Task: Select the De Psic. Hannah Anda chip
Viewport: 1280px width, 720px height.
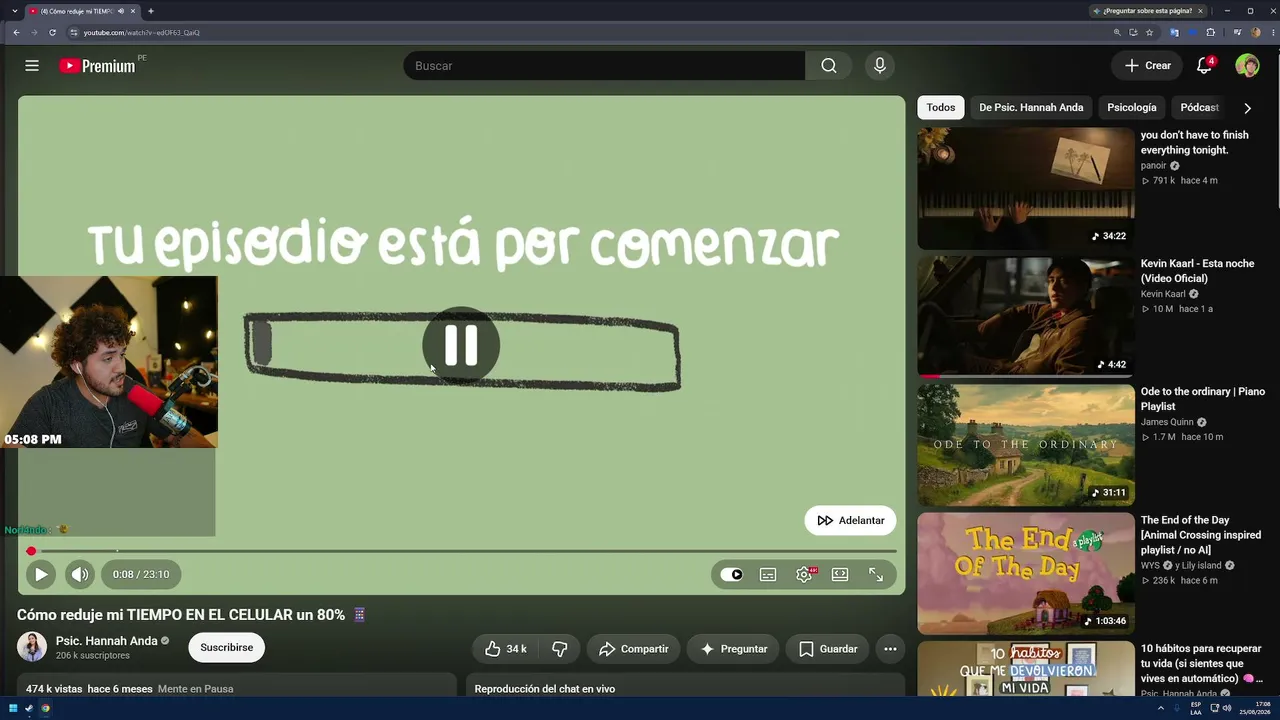Action: point(1031,107)
